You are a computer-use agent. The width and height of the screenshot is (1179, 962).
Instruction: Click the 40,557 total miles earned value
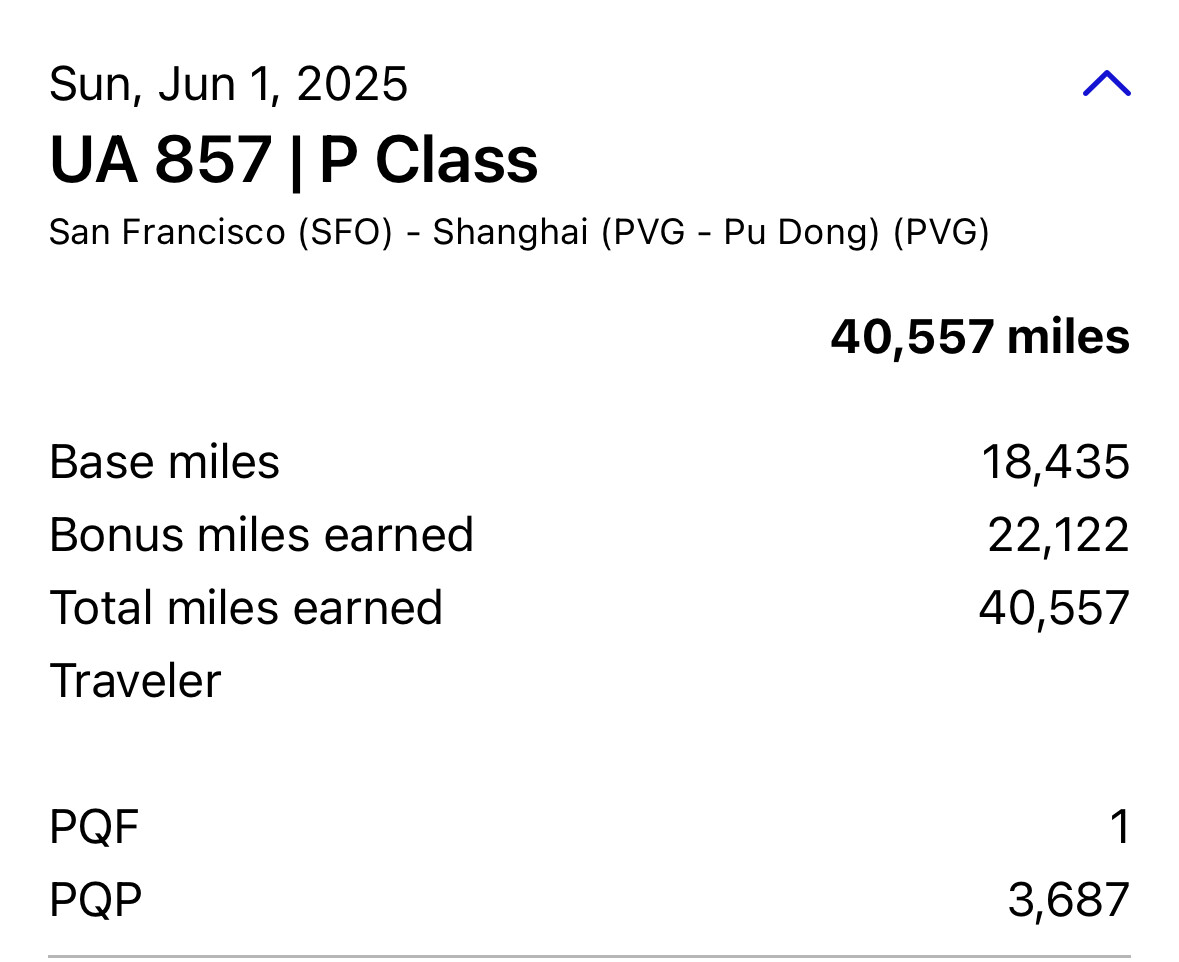tap(1054, 608)
